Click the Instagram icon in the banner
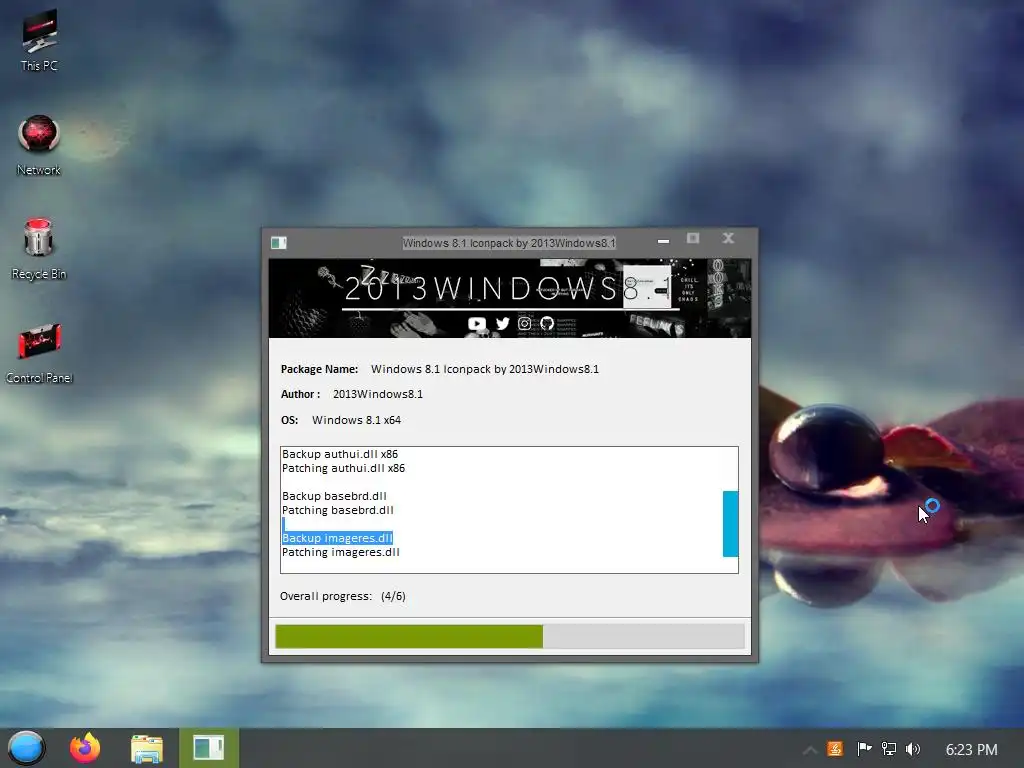 click(x=524, y=323)
